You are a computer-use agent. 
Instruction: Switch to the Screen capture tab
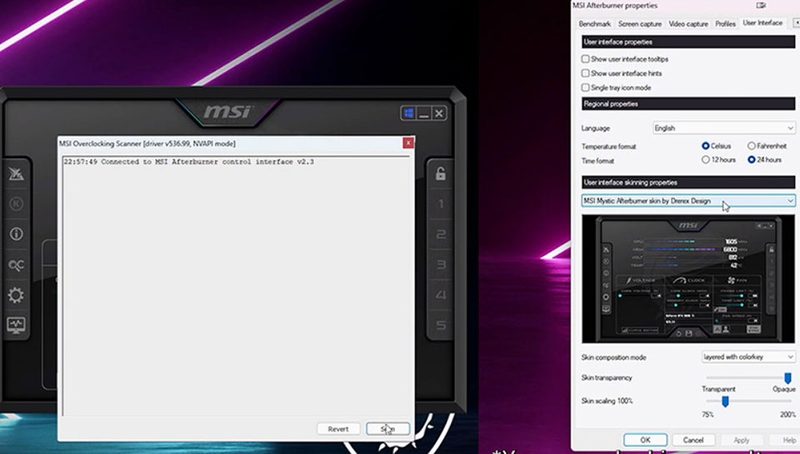640,24
